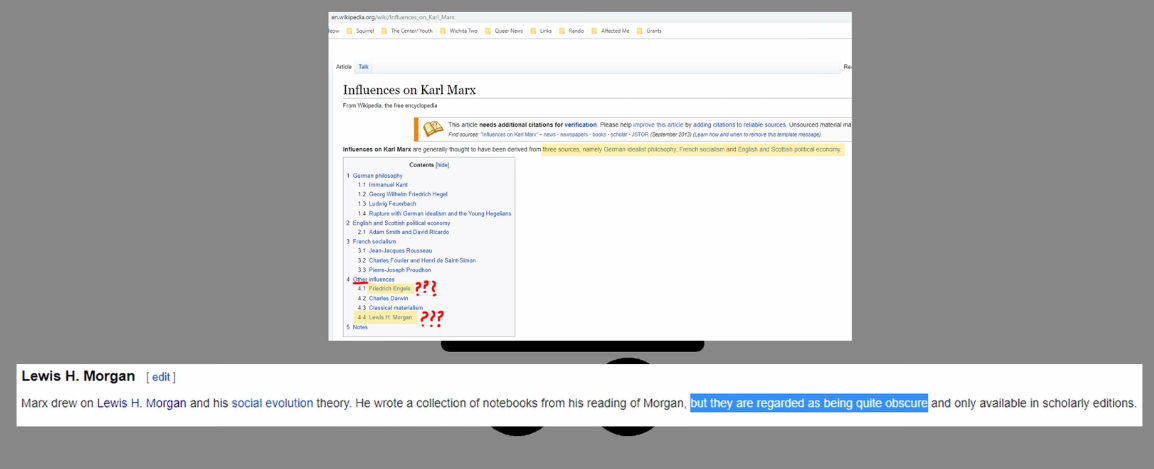Click the Influences on Karl Marx page title

pyautogui.click(x=409, y=91)
